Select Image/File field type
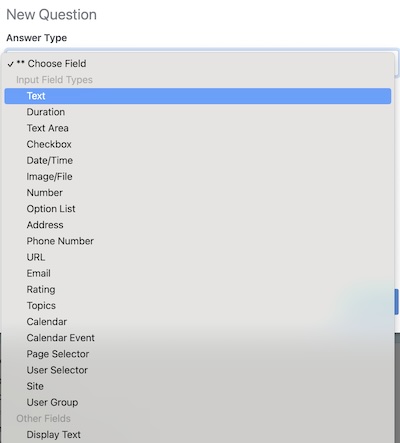400x443 pixels. pyautogui.click(x=198, y=176)
